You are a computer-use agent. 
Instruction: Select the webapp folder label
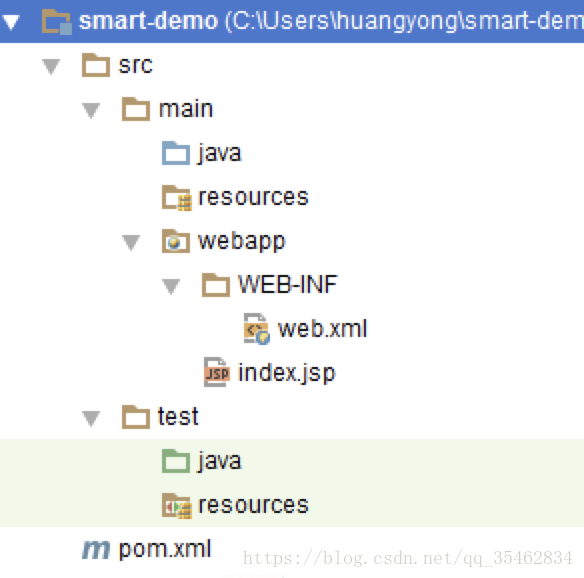(242, 242)
